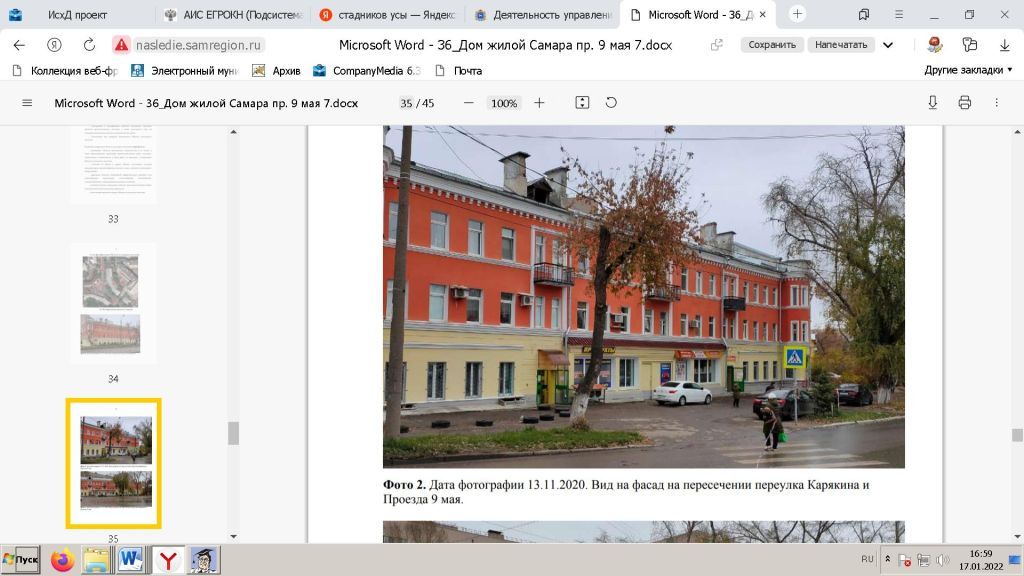Print the document using printer icon
Image resolution: width=1024 pixels, height=576 pixels.
pyautogui.click(x=964, y=103)
